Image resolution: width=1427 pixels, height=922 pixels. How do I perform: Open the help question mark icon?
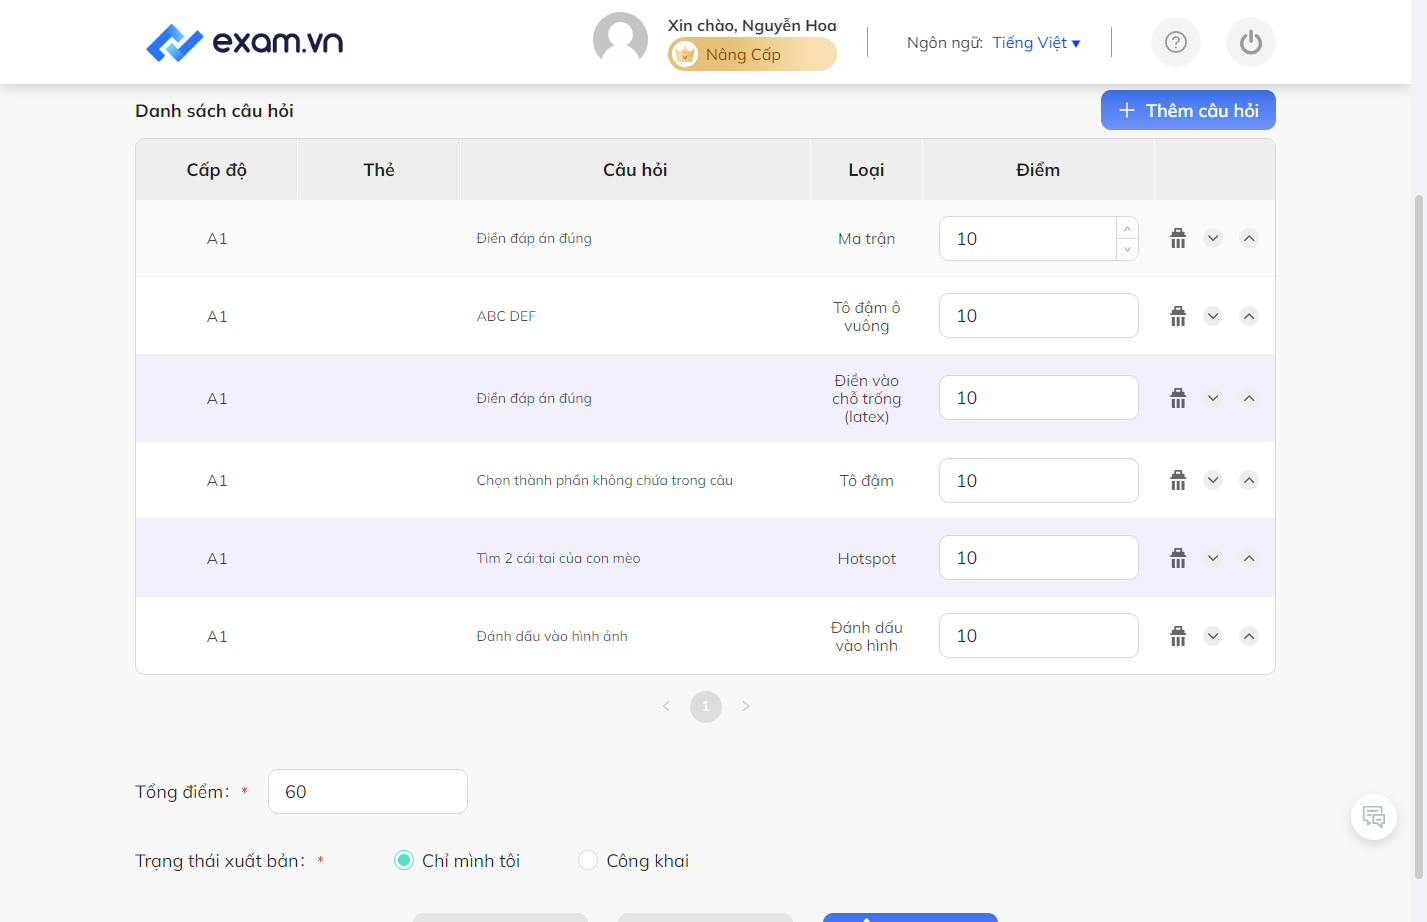click(x=1176, y=42)
